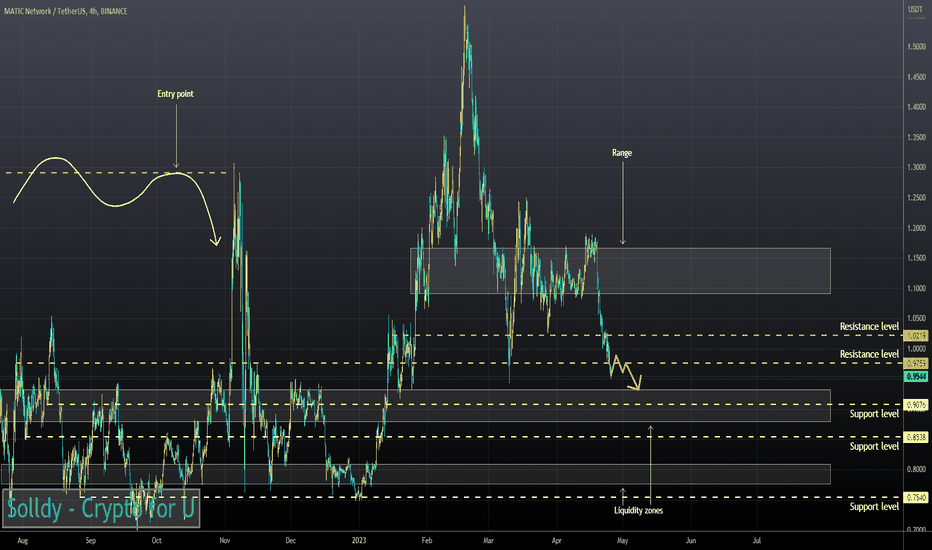Select the 'Resistance level' label beside 0.9759
Image resolution: width=932 pixels, height=550 pixels.
point(869,354)
